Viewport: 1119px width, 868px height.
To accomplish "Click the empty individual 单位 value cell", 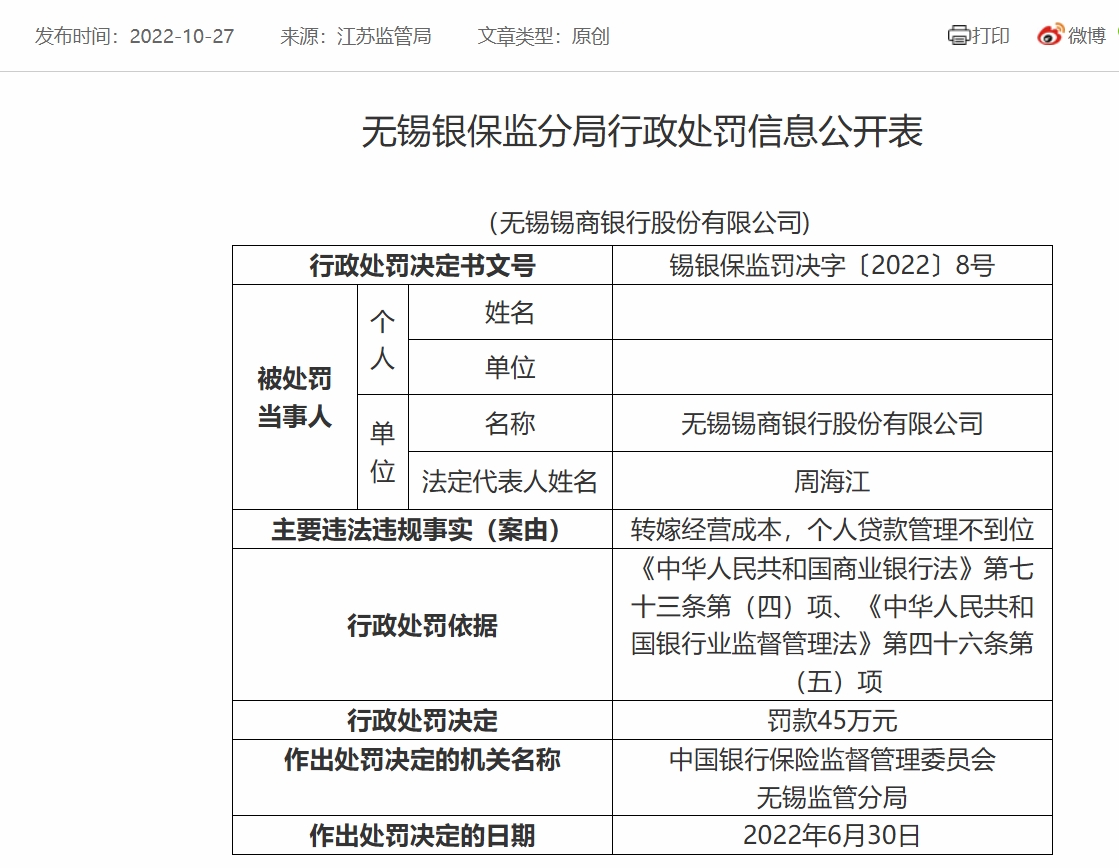I will [x=832, y=368].
